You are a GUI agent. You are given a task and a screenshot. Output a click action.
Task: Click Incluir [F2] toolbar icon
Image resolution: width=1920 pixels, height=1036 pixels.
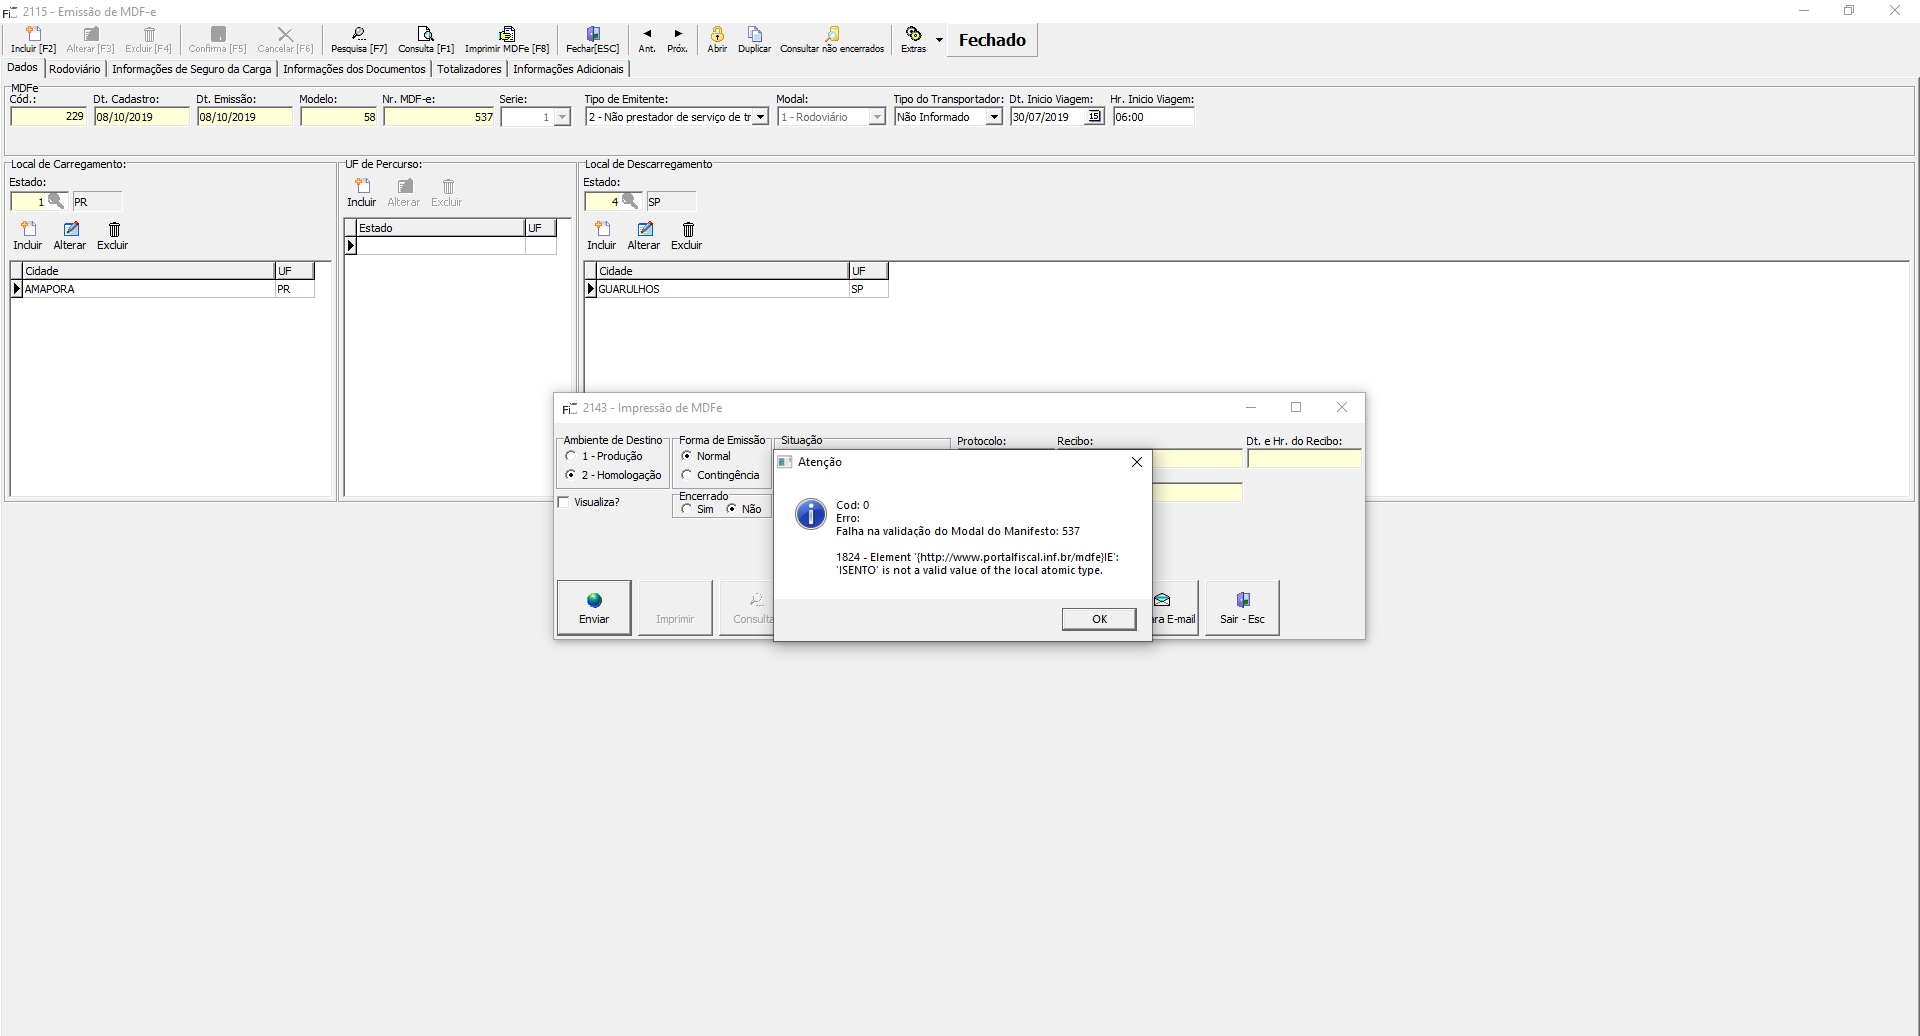(x=33, y=40)
